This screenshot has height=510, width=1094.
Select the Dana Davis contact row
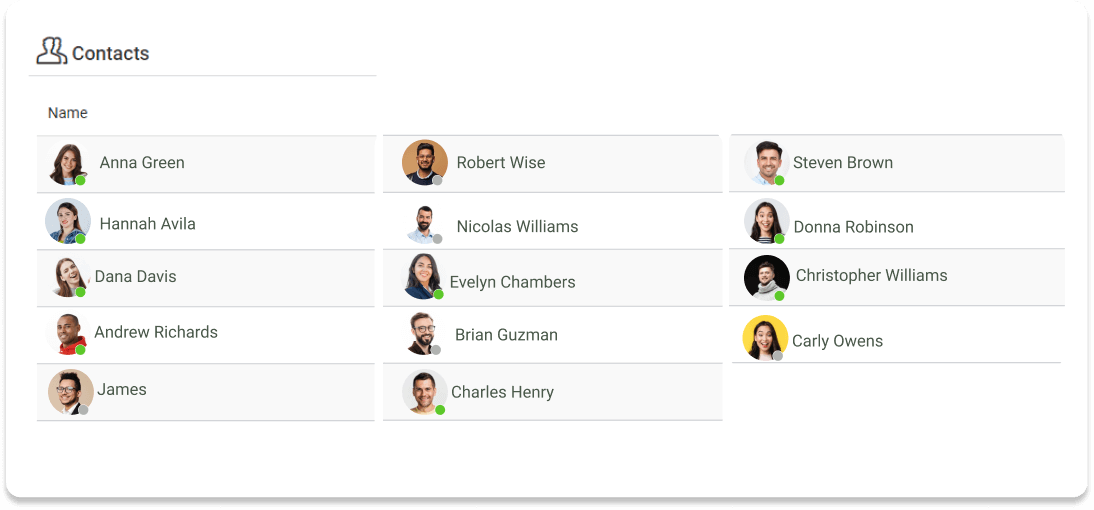[x=206, y=278]
